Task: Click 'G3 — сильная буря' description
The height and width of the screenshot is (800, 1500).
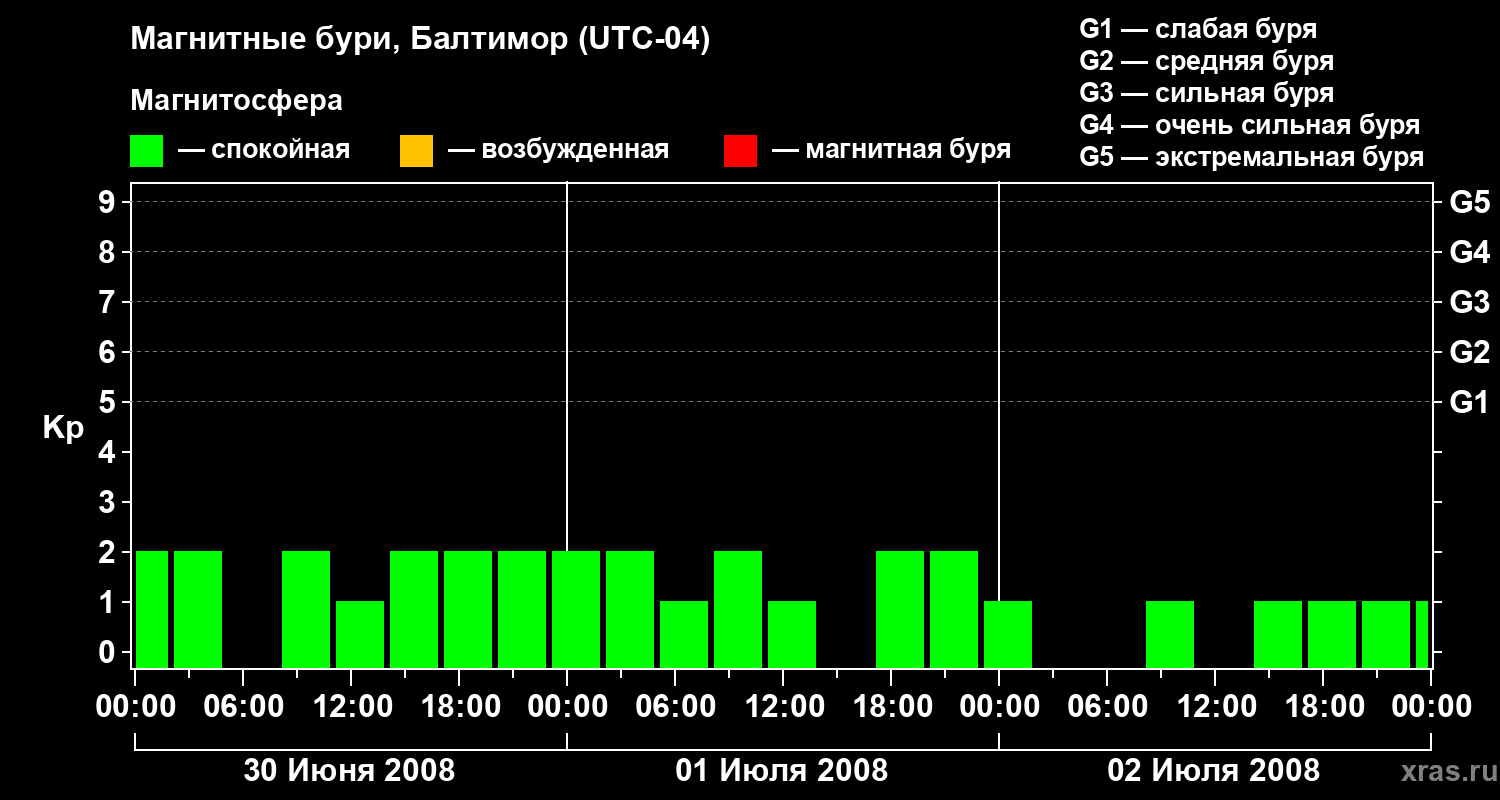Action: point(1206,93)
